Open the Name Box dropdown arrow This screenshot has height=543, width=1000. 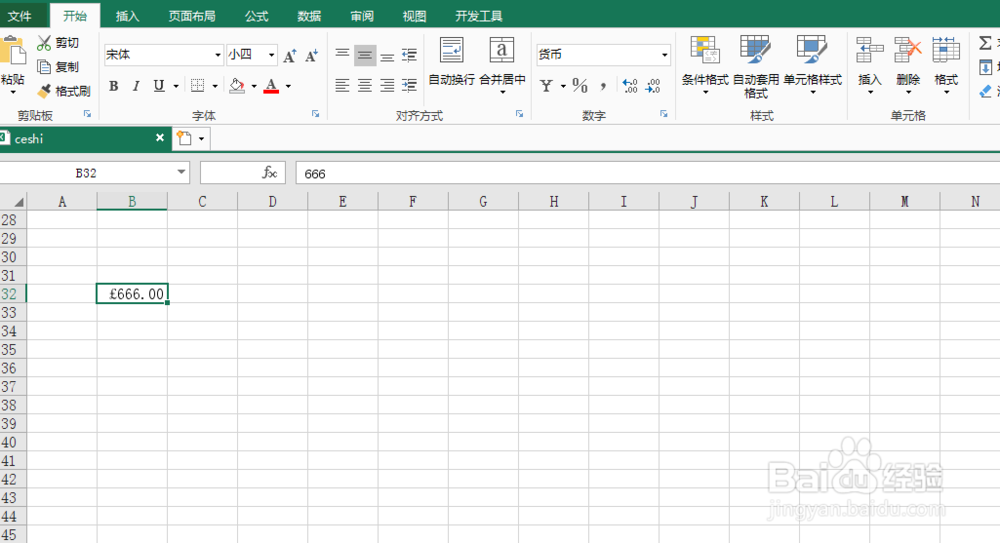click(181, 172)
